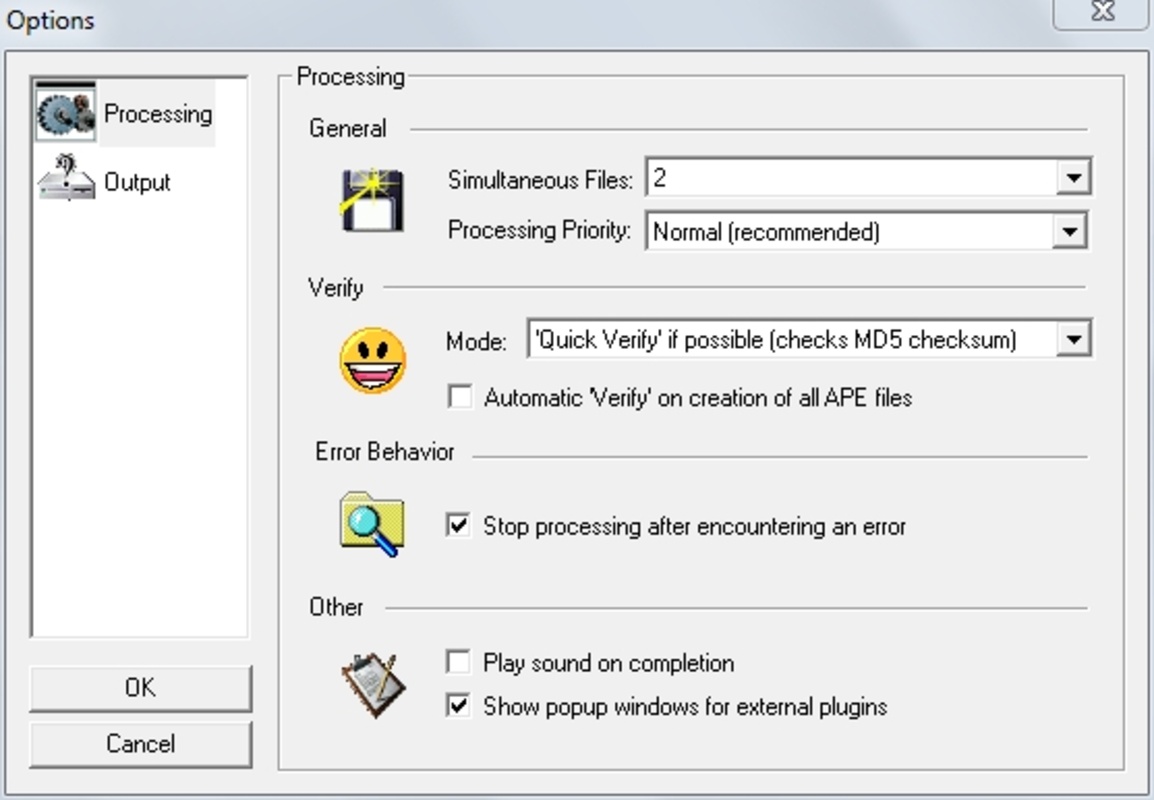1154x800 pixels.
Task: Click the floppy disk General icon
Action: [x=372, y=200]
